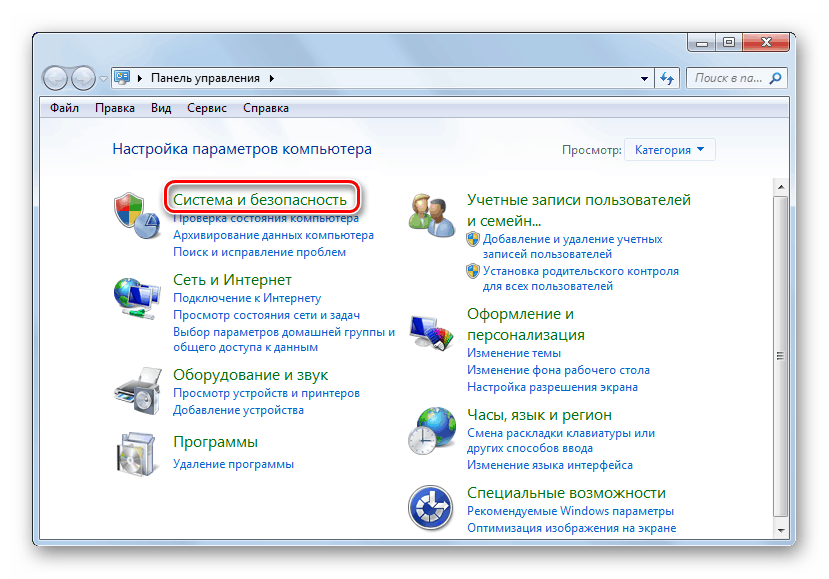Open the Сервис menu
This screenshot has width=829, height=579.
(x=206, y=108)
